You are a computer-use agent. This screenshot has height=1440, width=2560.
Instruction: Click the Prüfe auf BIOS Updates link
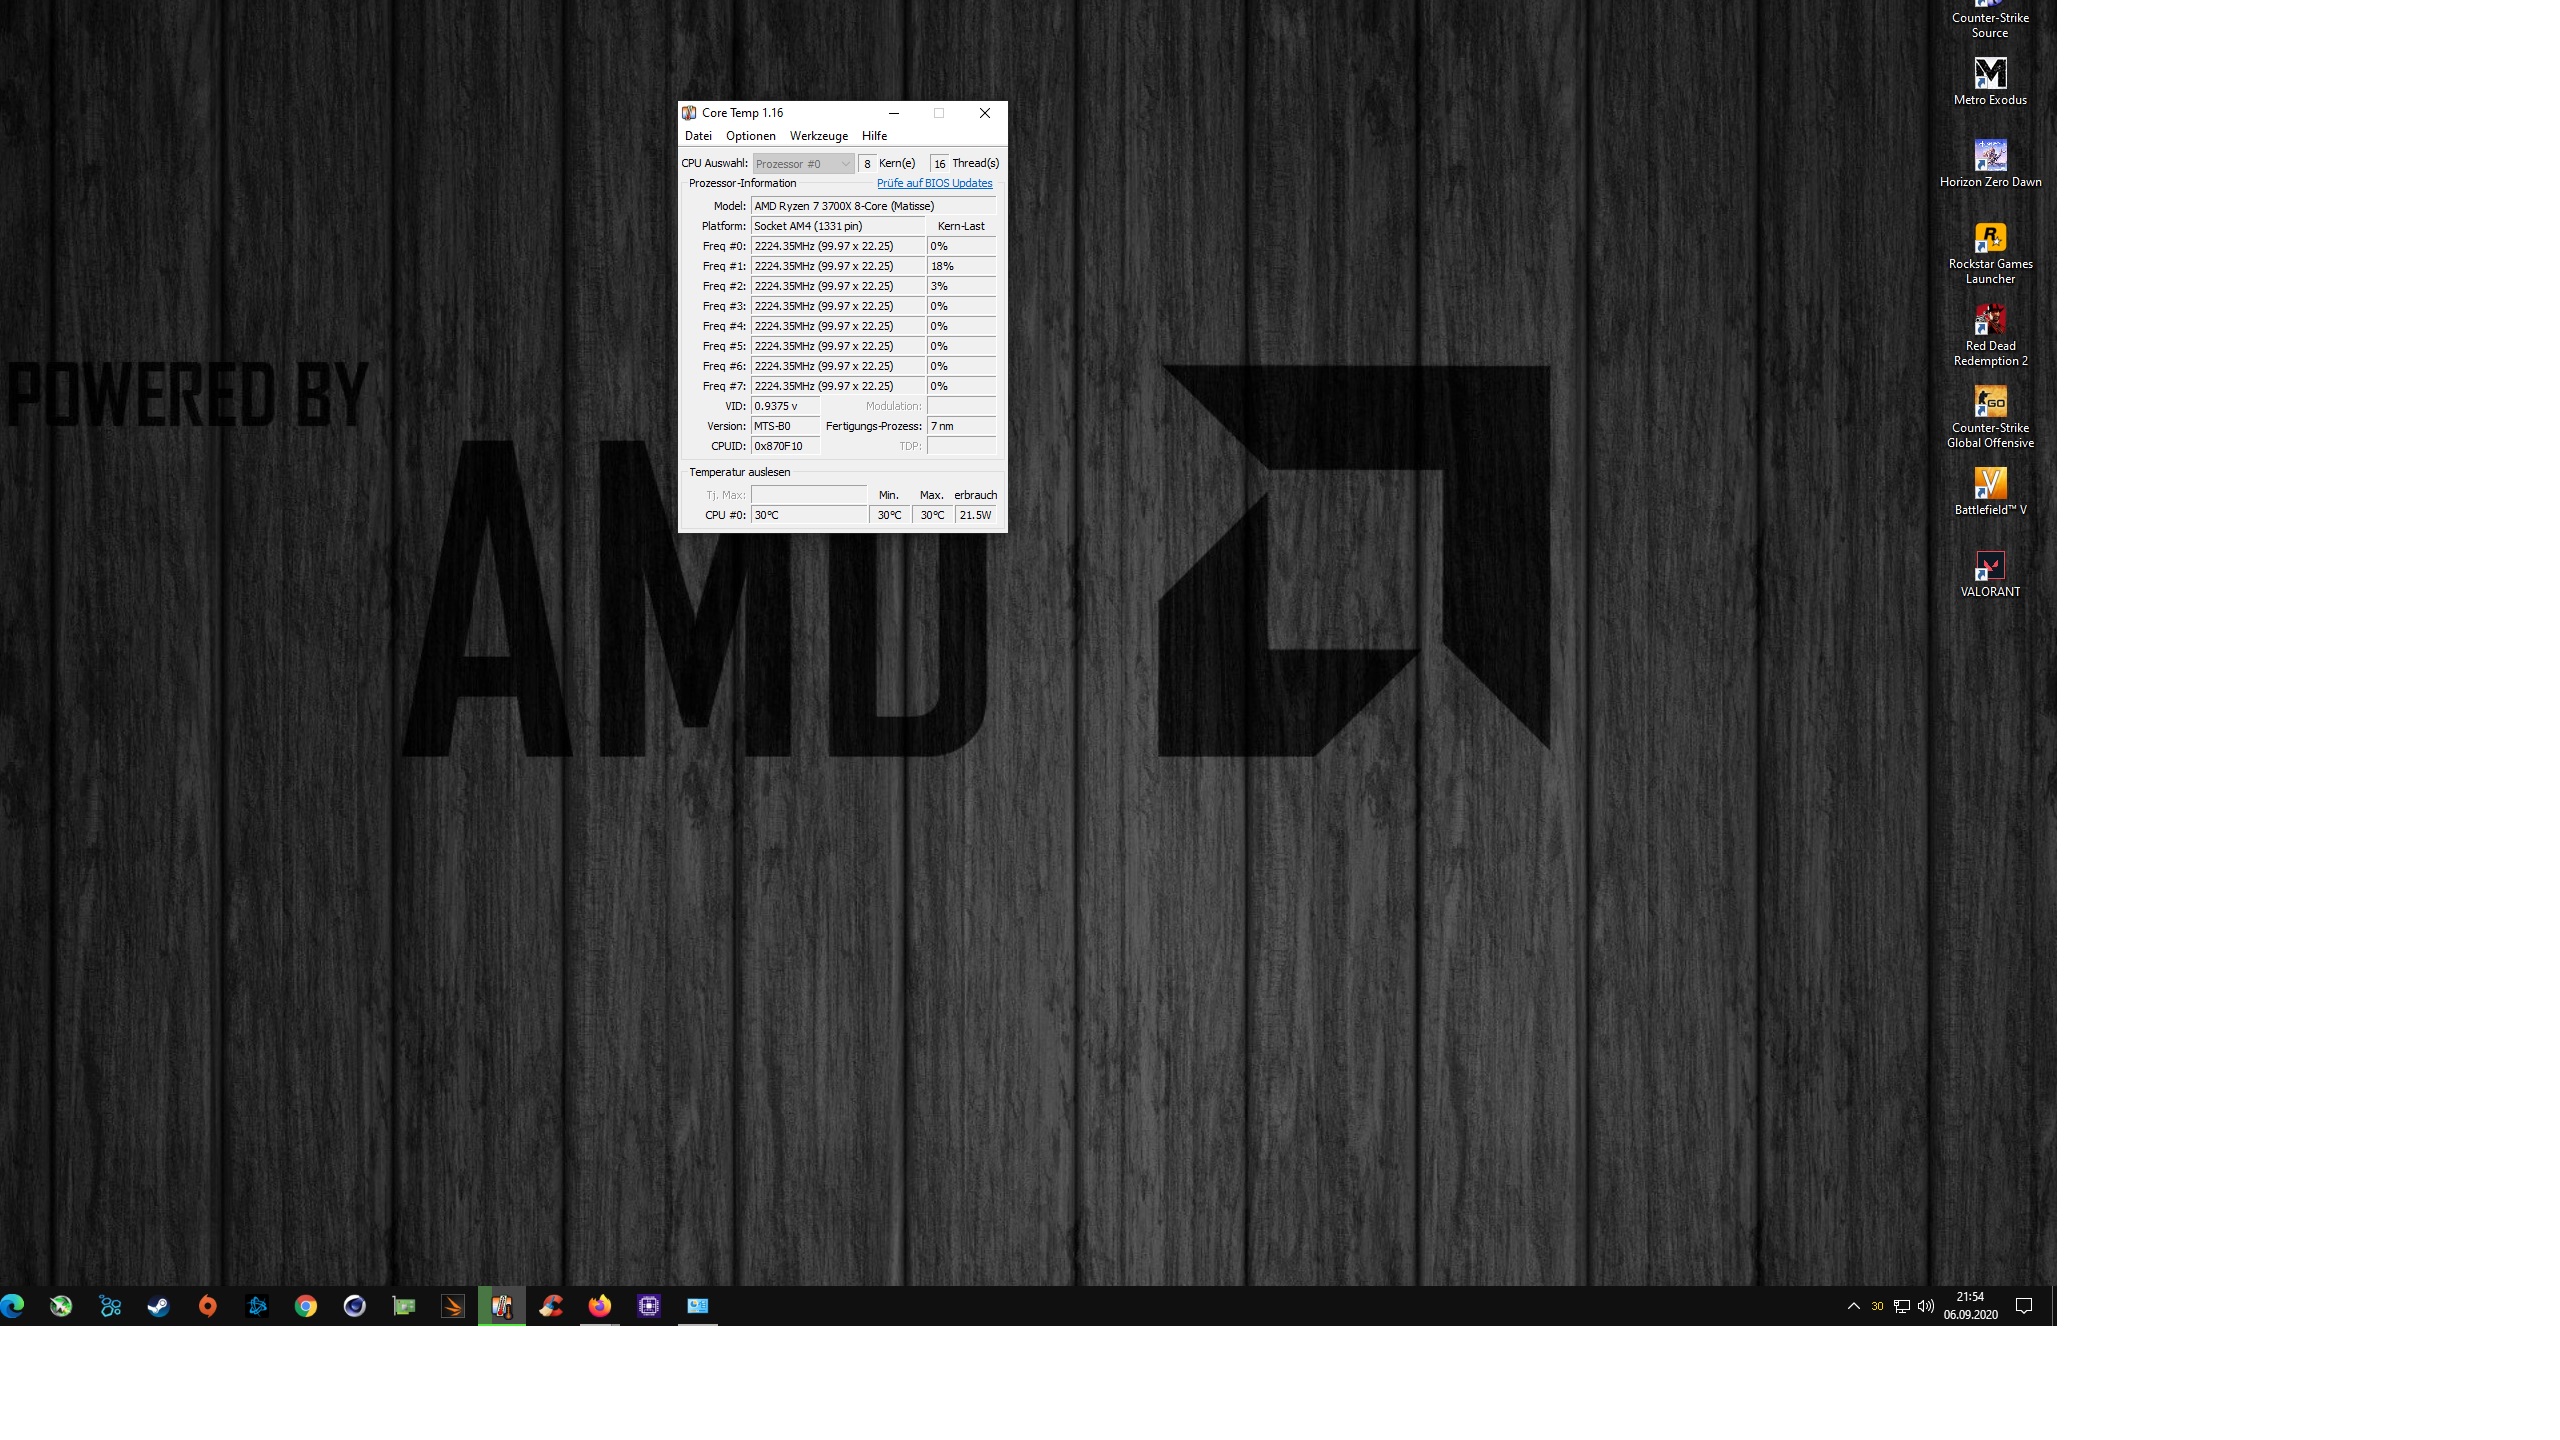pos(935,183)
